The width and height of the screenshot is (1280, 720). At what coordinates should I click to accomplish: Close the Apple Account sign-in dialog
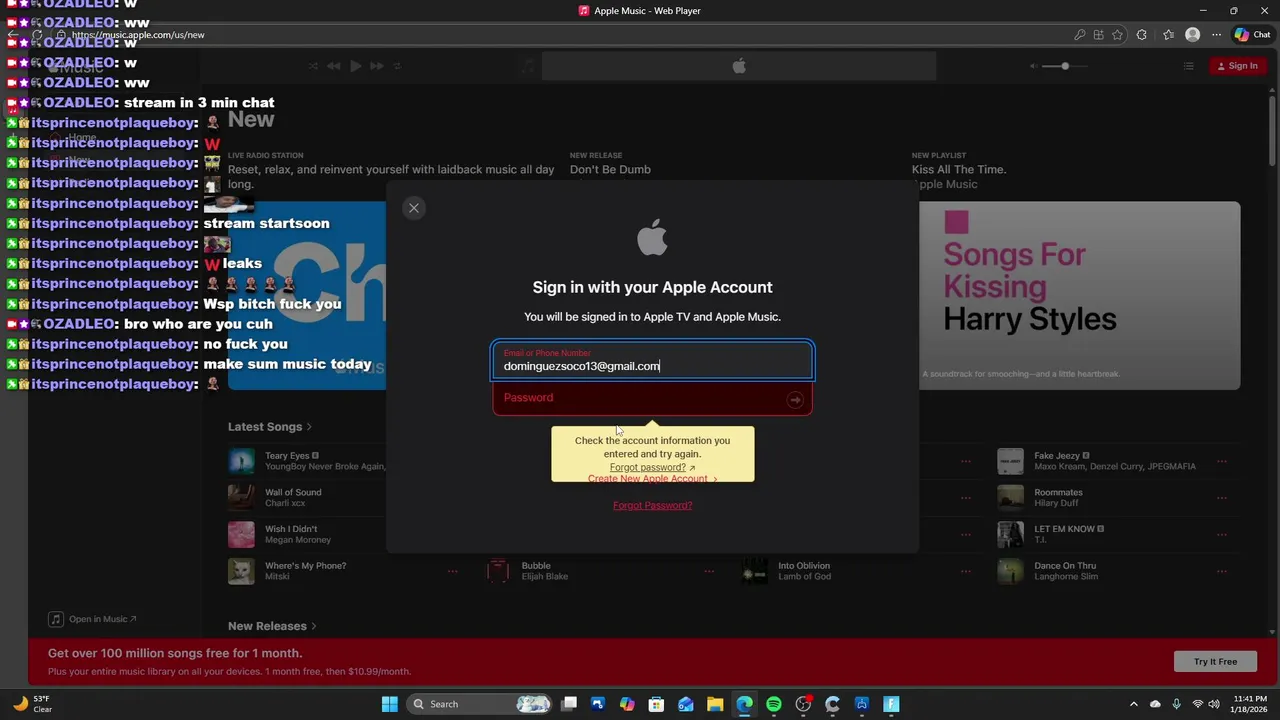pyautogui.click(x=414, y=208)
